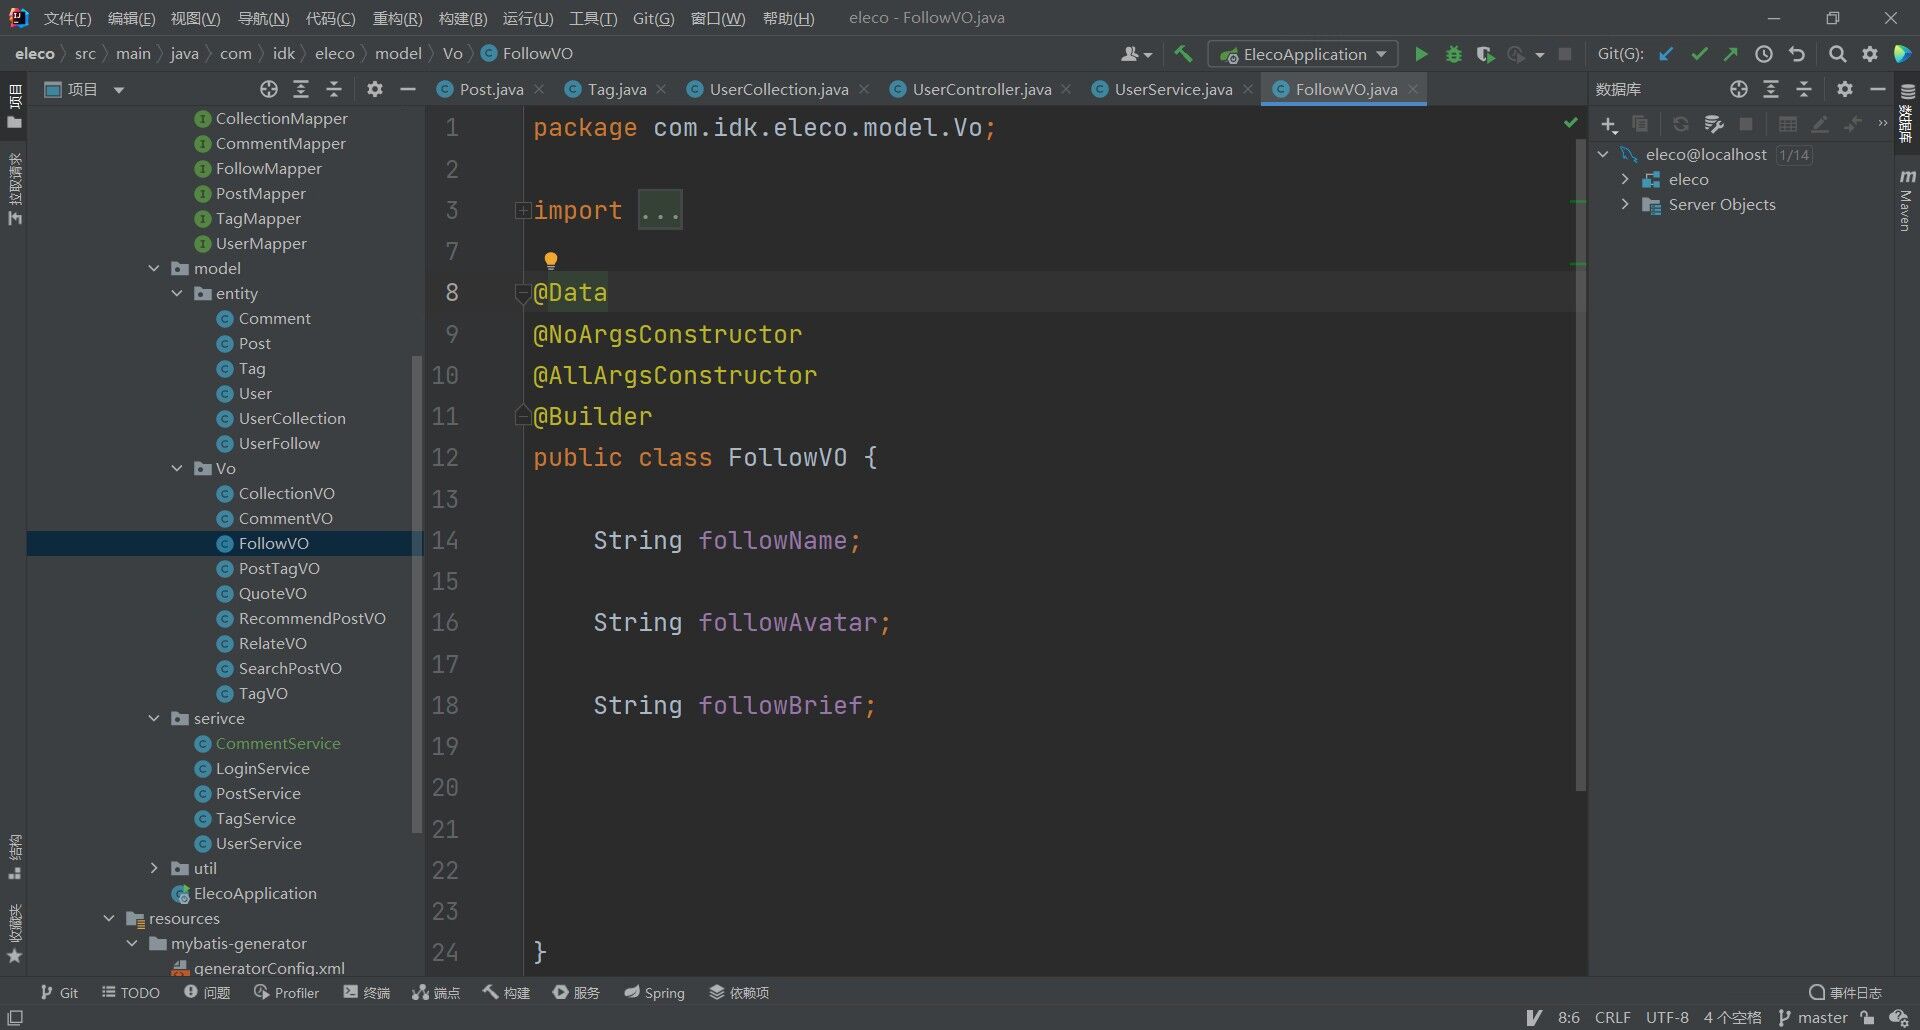The height and width of the screenshot is (1030, 1920).
Task: Open Search Everywhere magnifier icon
Action: click(1837, 54)
